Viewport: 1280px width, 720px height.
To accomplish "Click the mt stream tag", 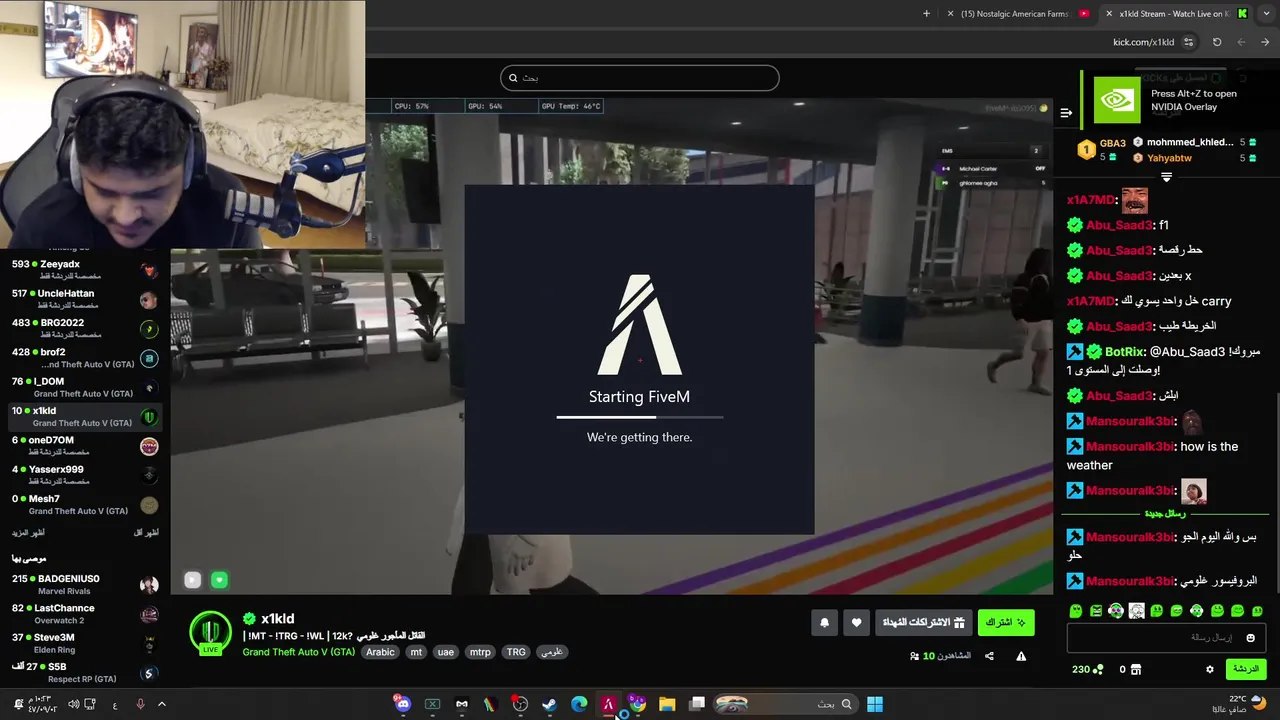I will 416,652.
